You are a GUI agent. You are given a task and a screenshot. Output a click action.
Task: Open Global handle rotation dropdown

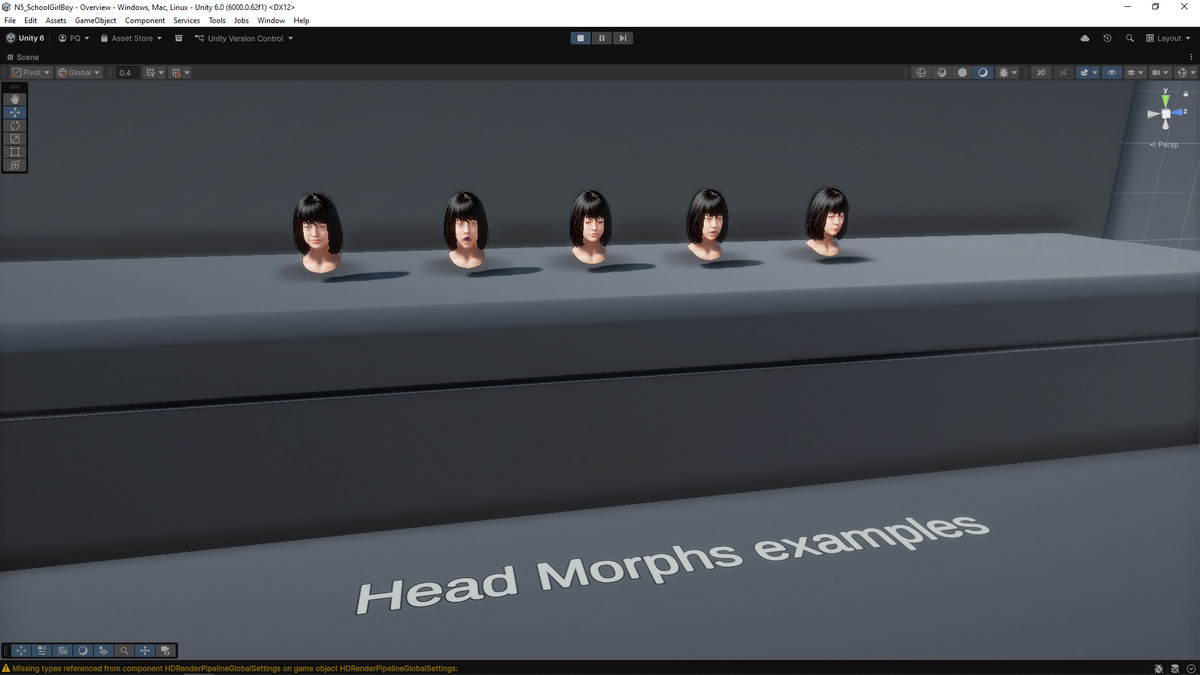(79, 72)
